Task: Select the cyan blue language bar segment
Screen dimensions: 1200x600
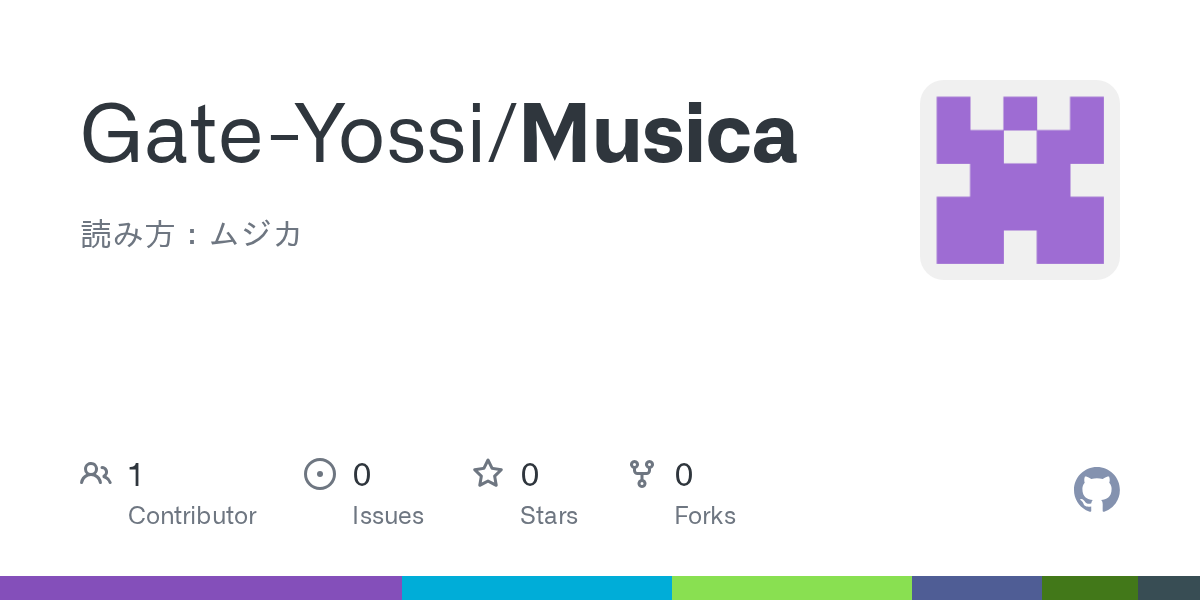Action: pos(537,588)
